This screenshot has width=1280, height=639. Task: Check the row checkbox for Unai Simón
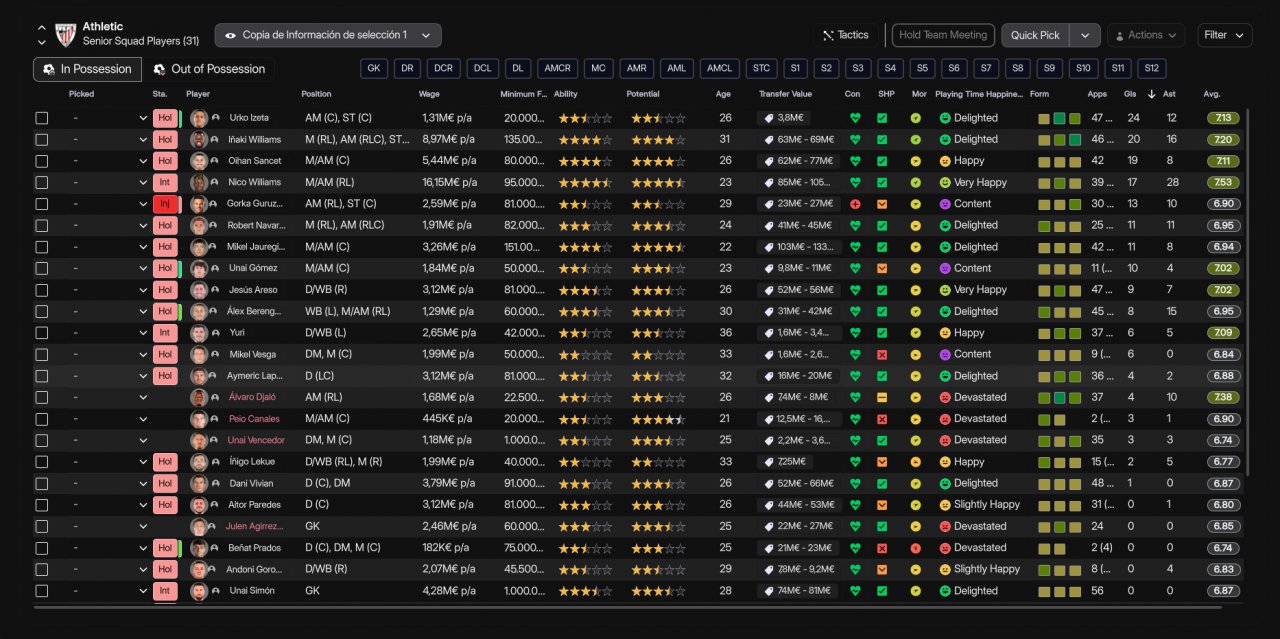click(x=42, y=591)
